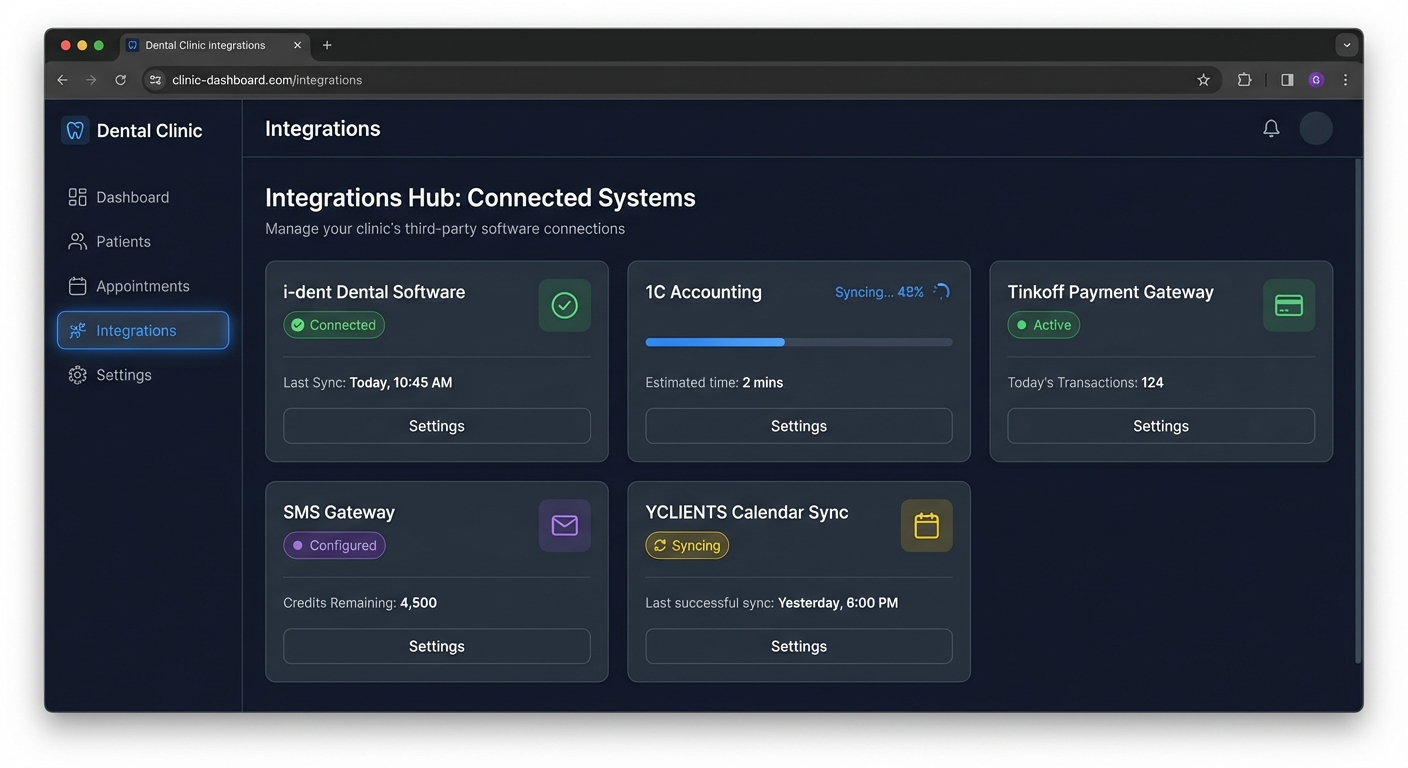Screen dimensions: 1408x768
Task: Open the browser extensions puzzle icon
Action: (1244, 80)
